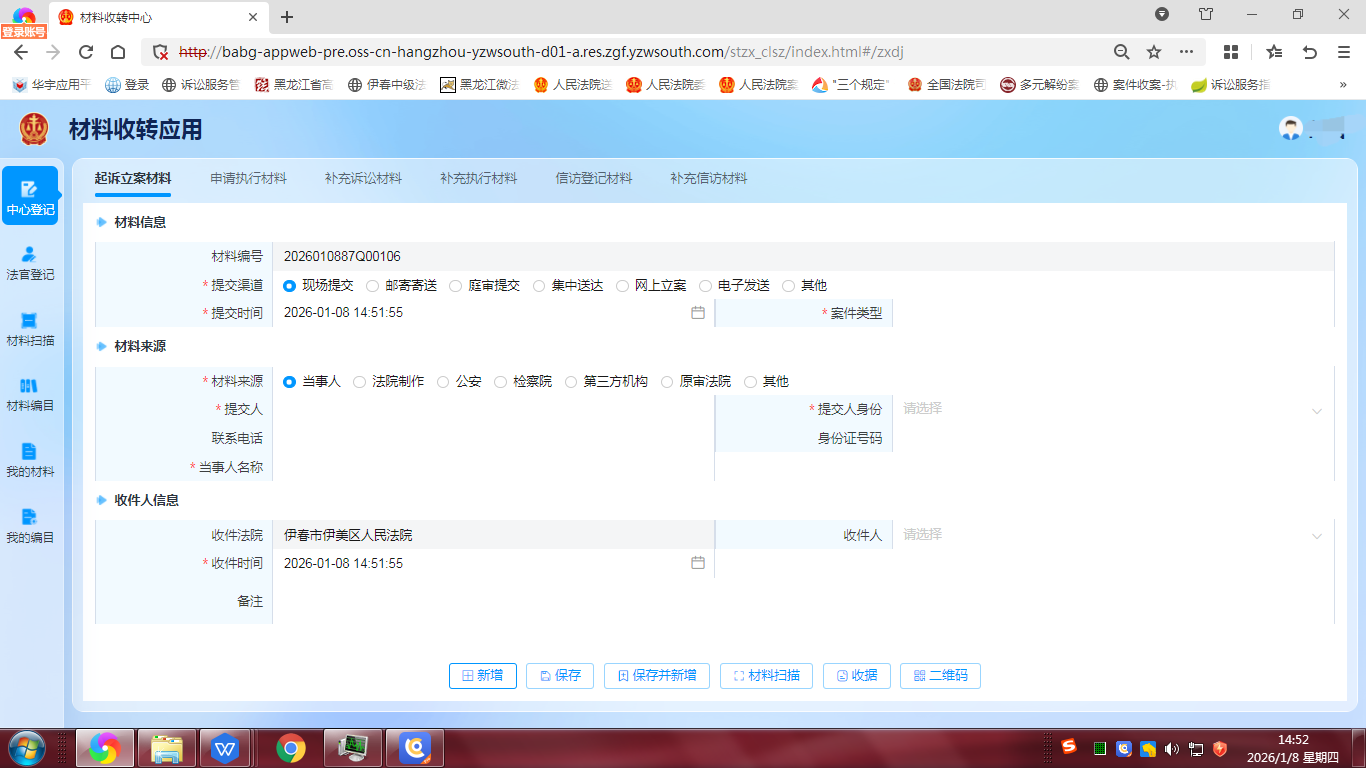Click the 保存并新增 button
Viewport: 1366px width, 768px height.
coord(656,676)
